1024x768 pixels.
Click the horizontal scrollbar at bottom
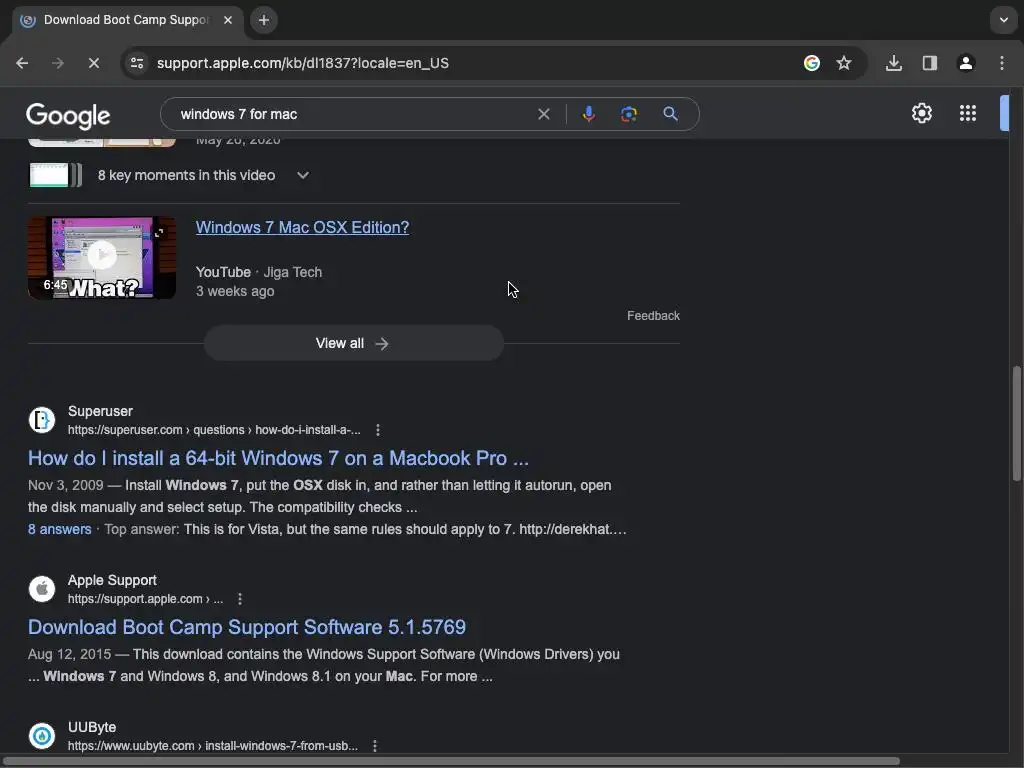pyautogui.click(x=451, y=761)
